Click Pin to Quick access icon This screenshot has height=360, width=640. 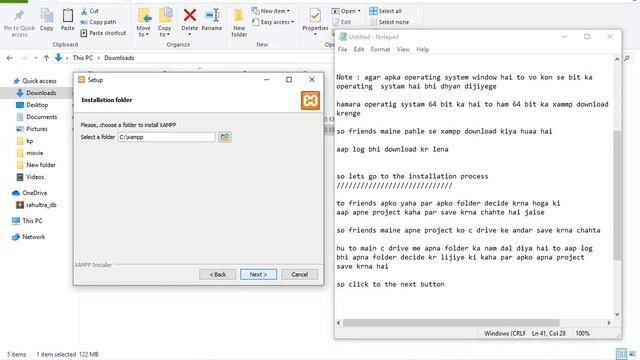tap(19, 16)
